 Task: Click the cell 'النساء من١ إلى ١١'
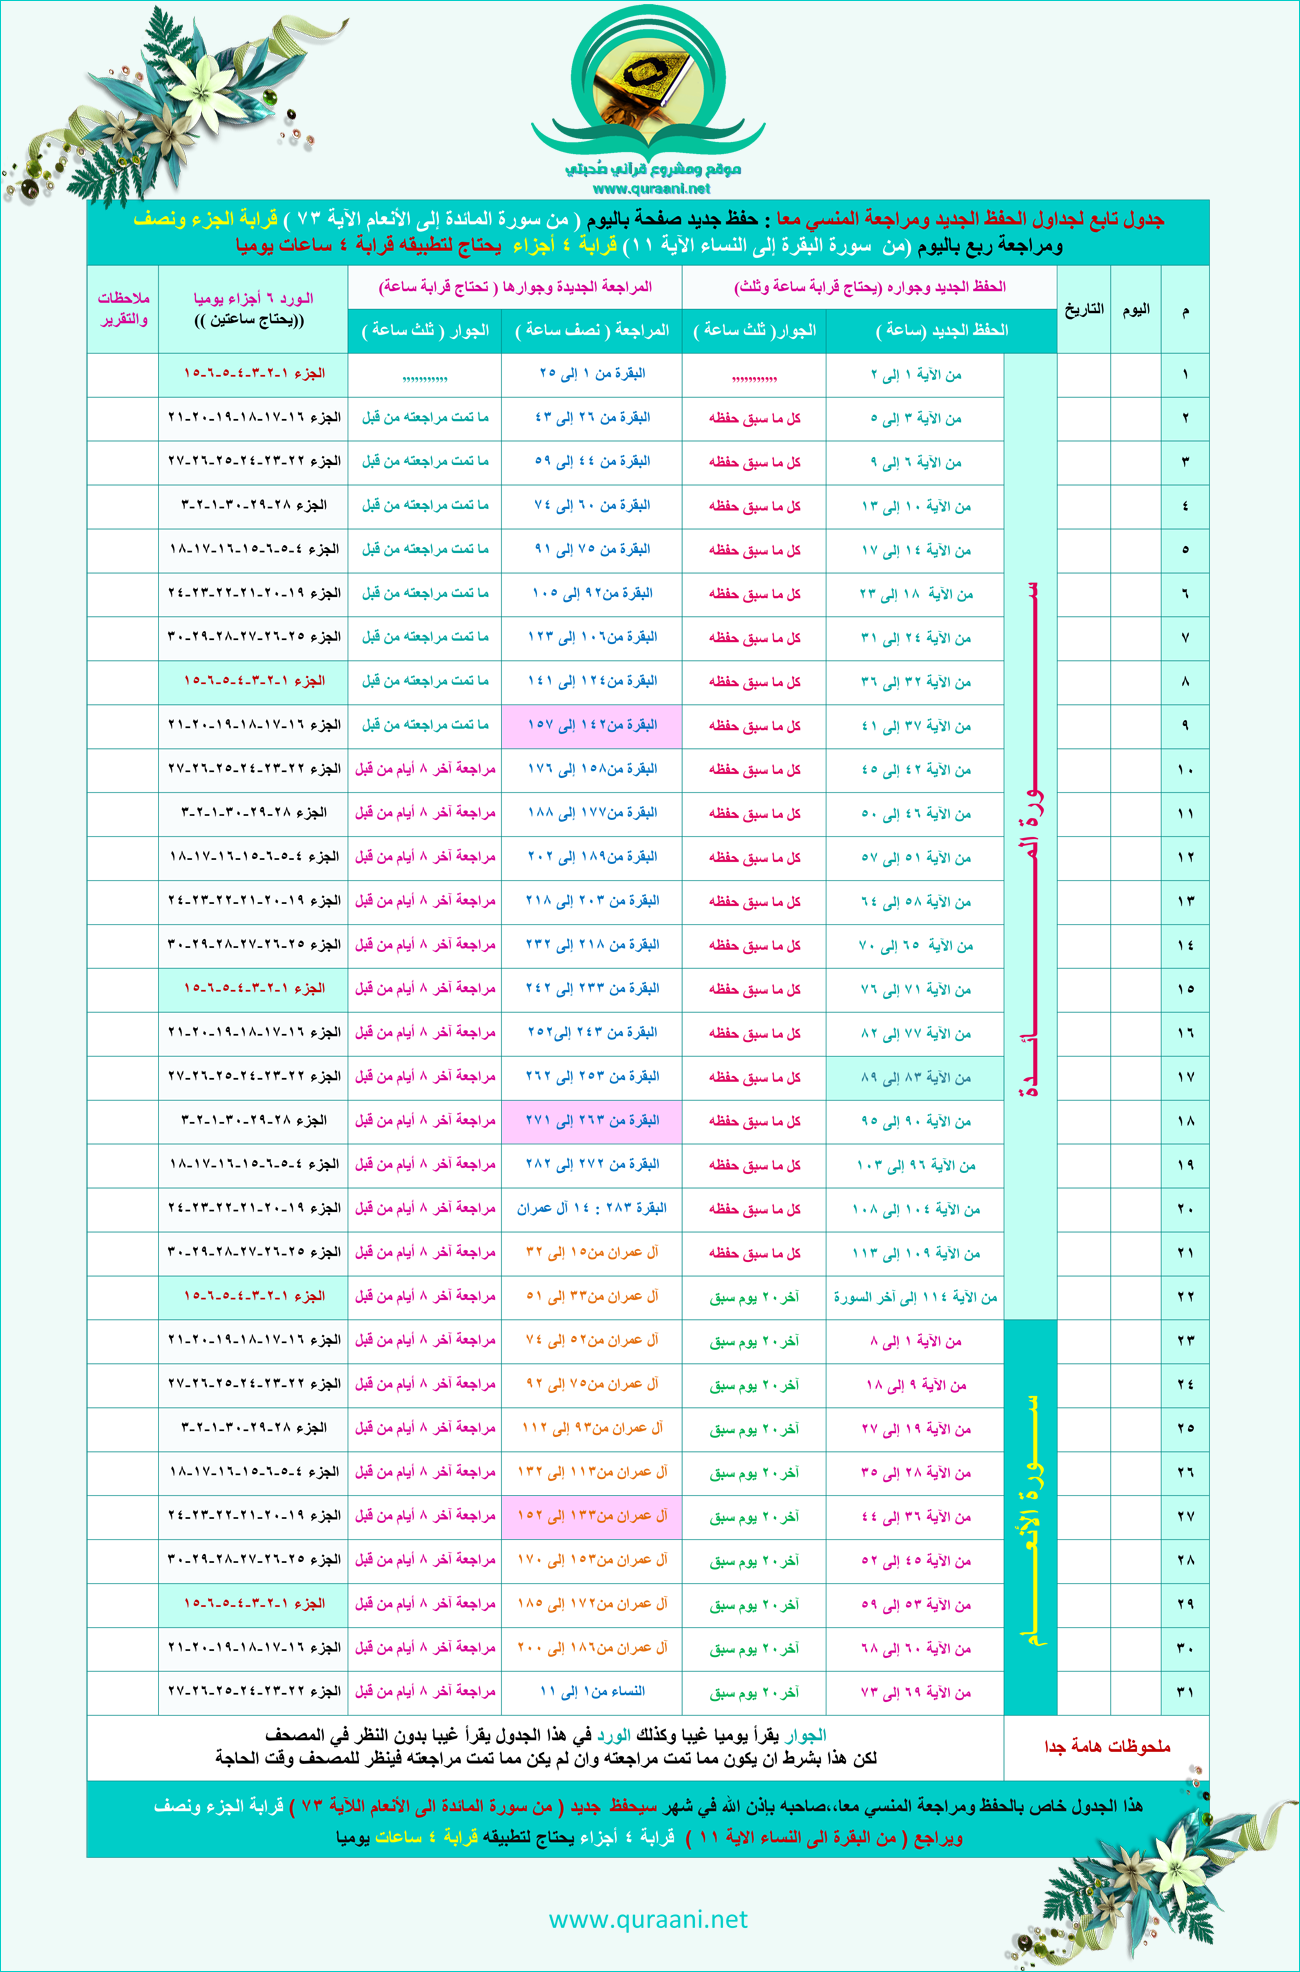[592, 1692]
